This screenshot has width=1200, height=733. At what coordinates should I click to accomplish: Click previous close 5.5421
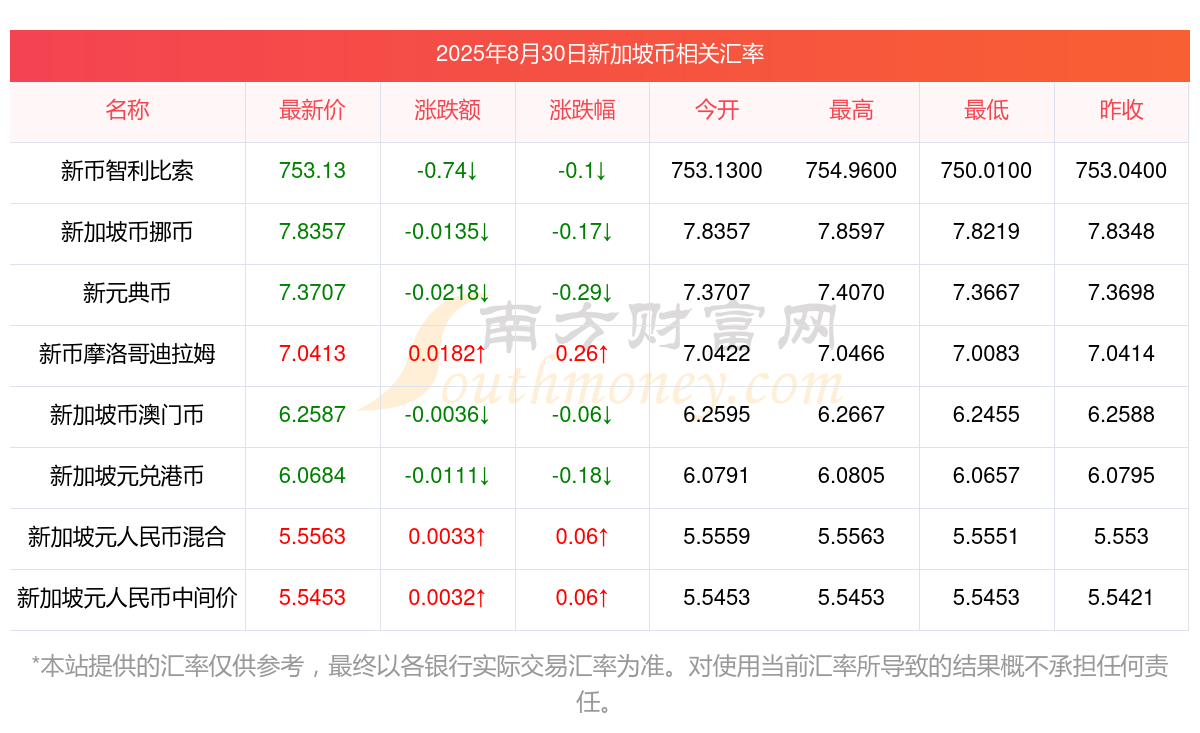coord(1121,598)
